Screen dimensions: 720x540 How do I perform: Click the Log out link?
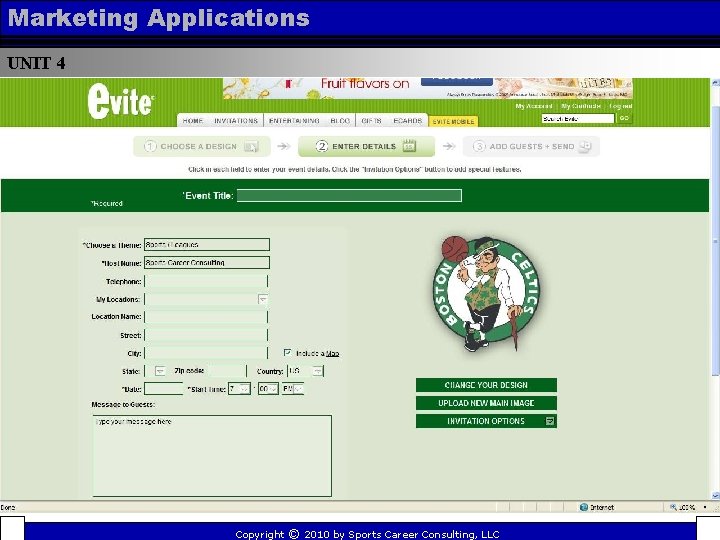tap(620, 106)
